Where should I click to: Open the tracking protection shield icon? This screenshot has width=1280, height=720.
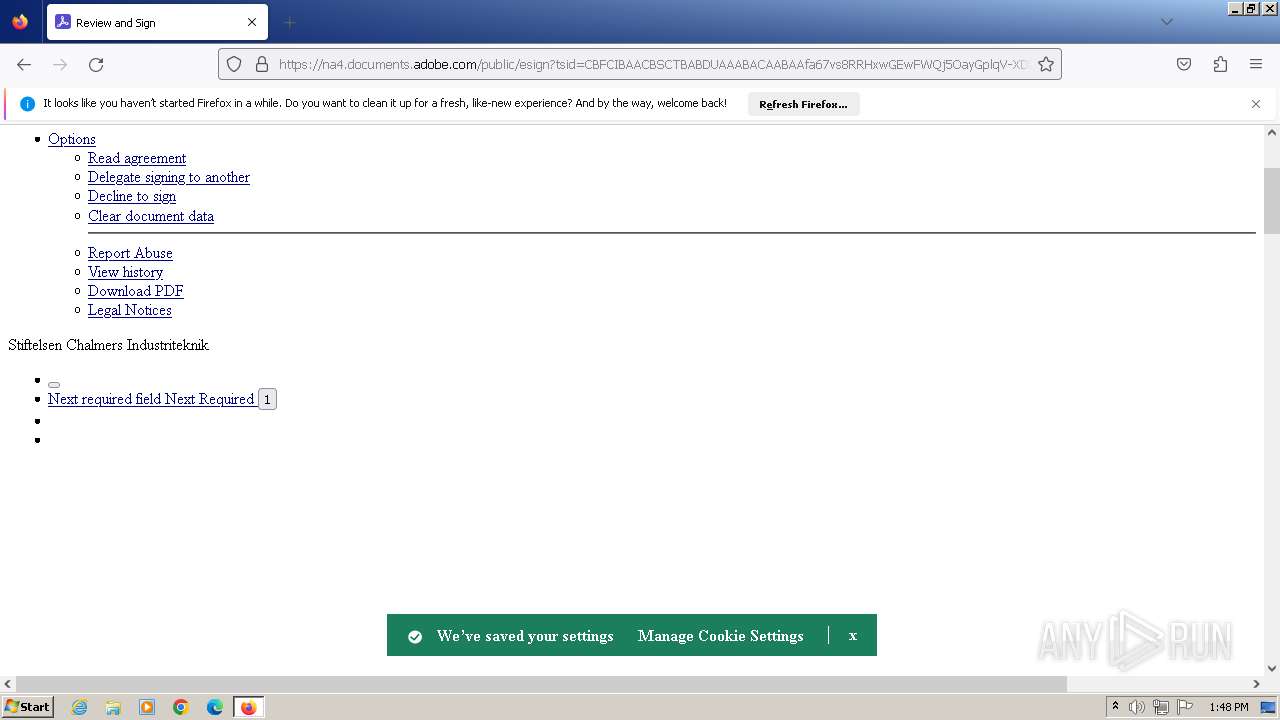pyautogui.click(x=234, y=64)
